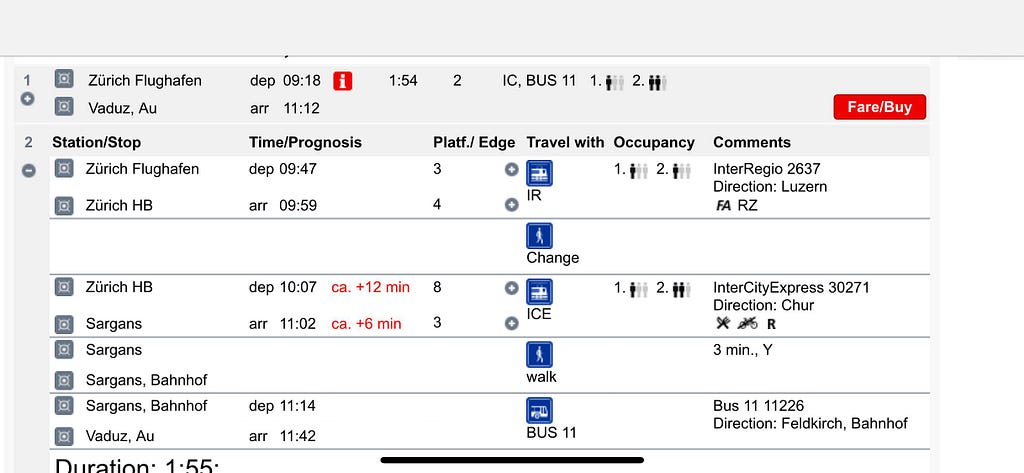Open the Zürich HB arrival station link
The image size is (1024, 473).
pos(119,205)
